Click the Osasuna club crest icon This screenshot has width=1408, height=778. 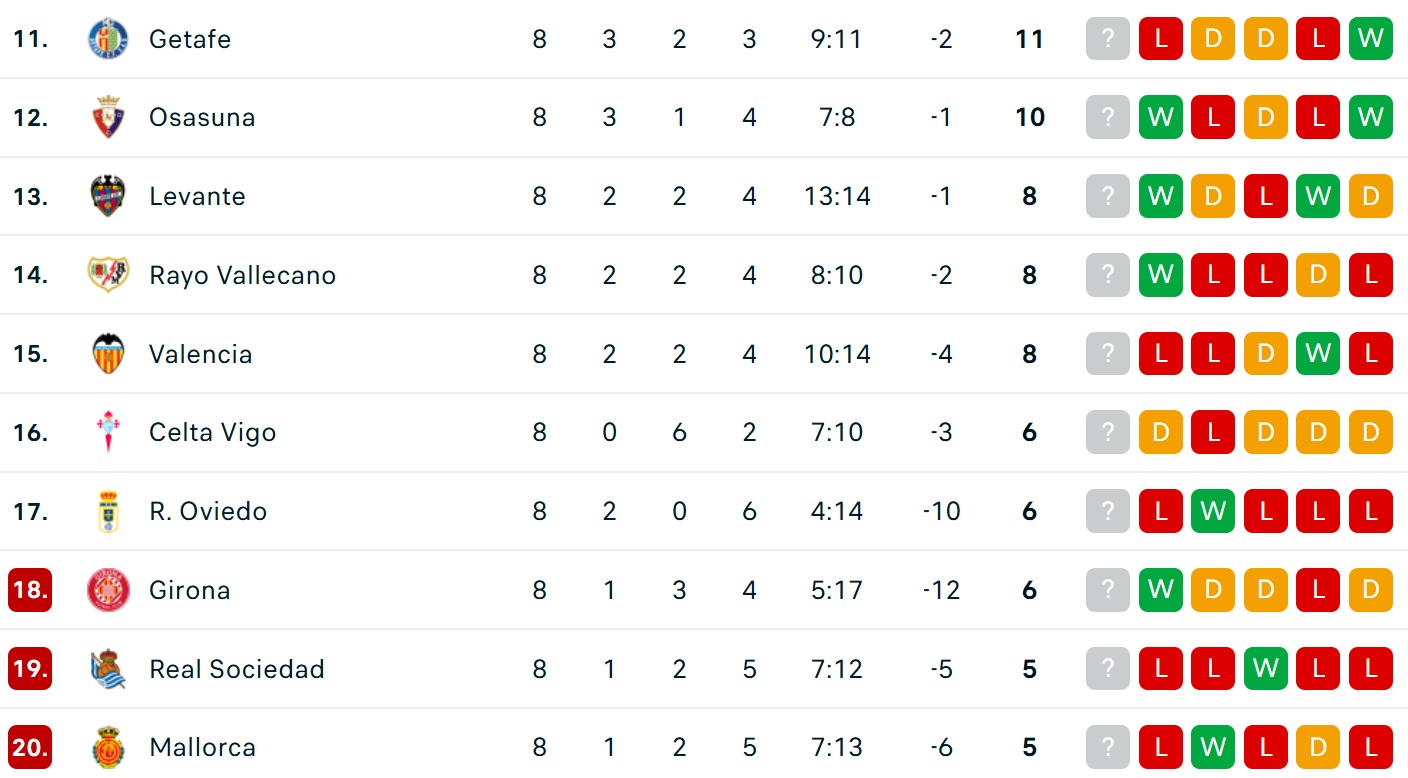click(108, 118)
